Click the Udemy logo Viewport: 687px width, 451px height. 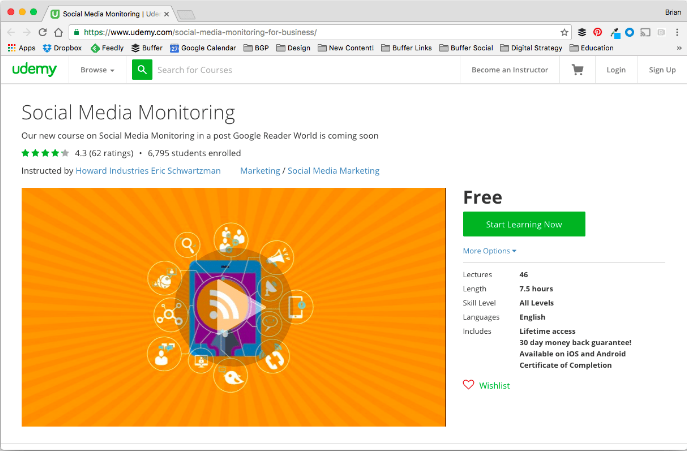tap(34, 69)
